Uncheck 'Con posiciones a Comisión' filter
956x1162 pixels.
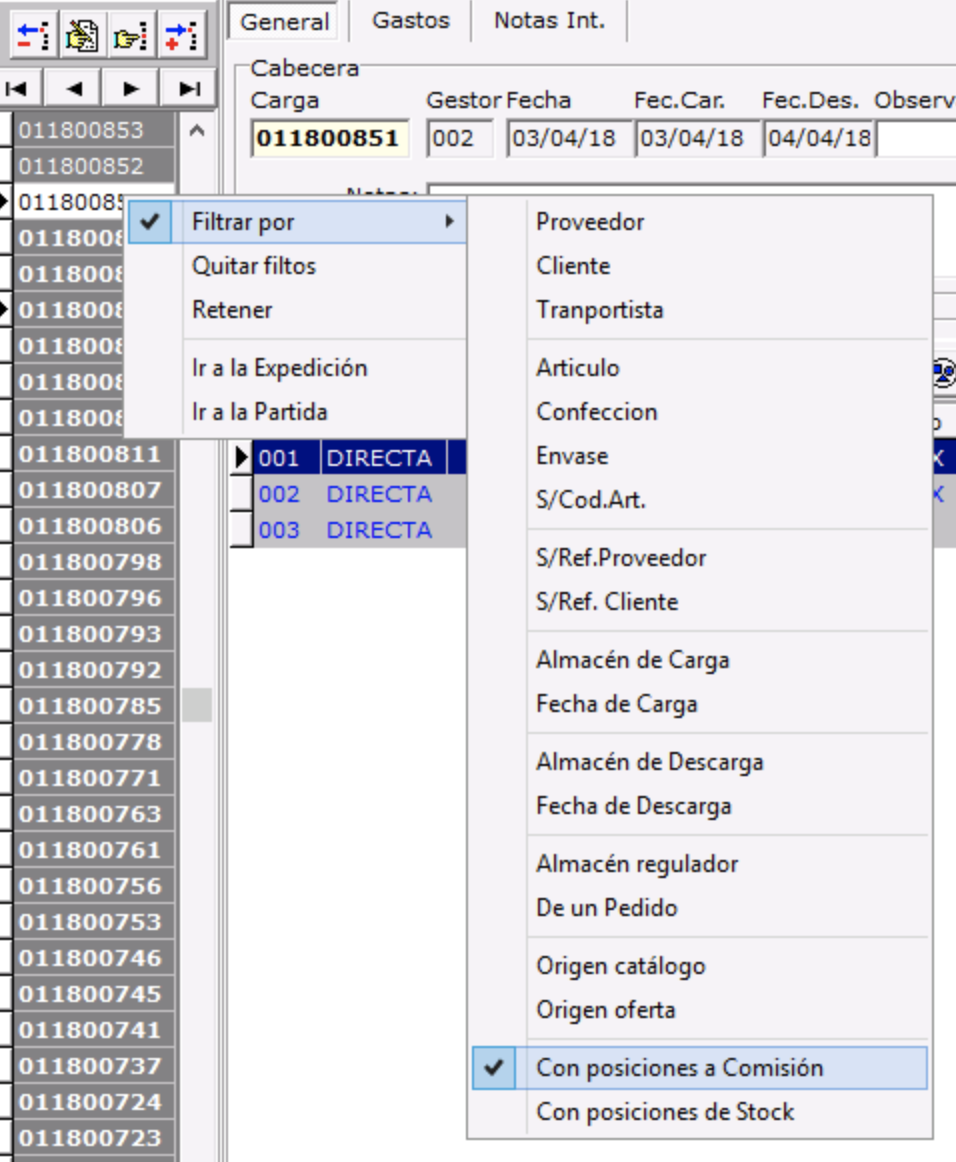pyautogui.click(x=679, y=1068)
